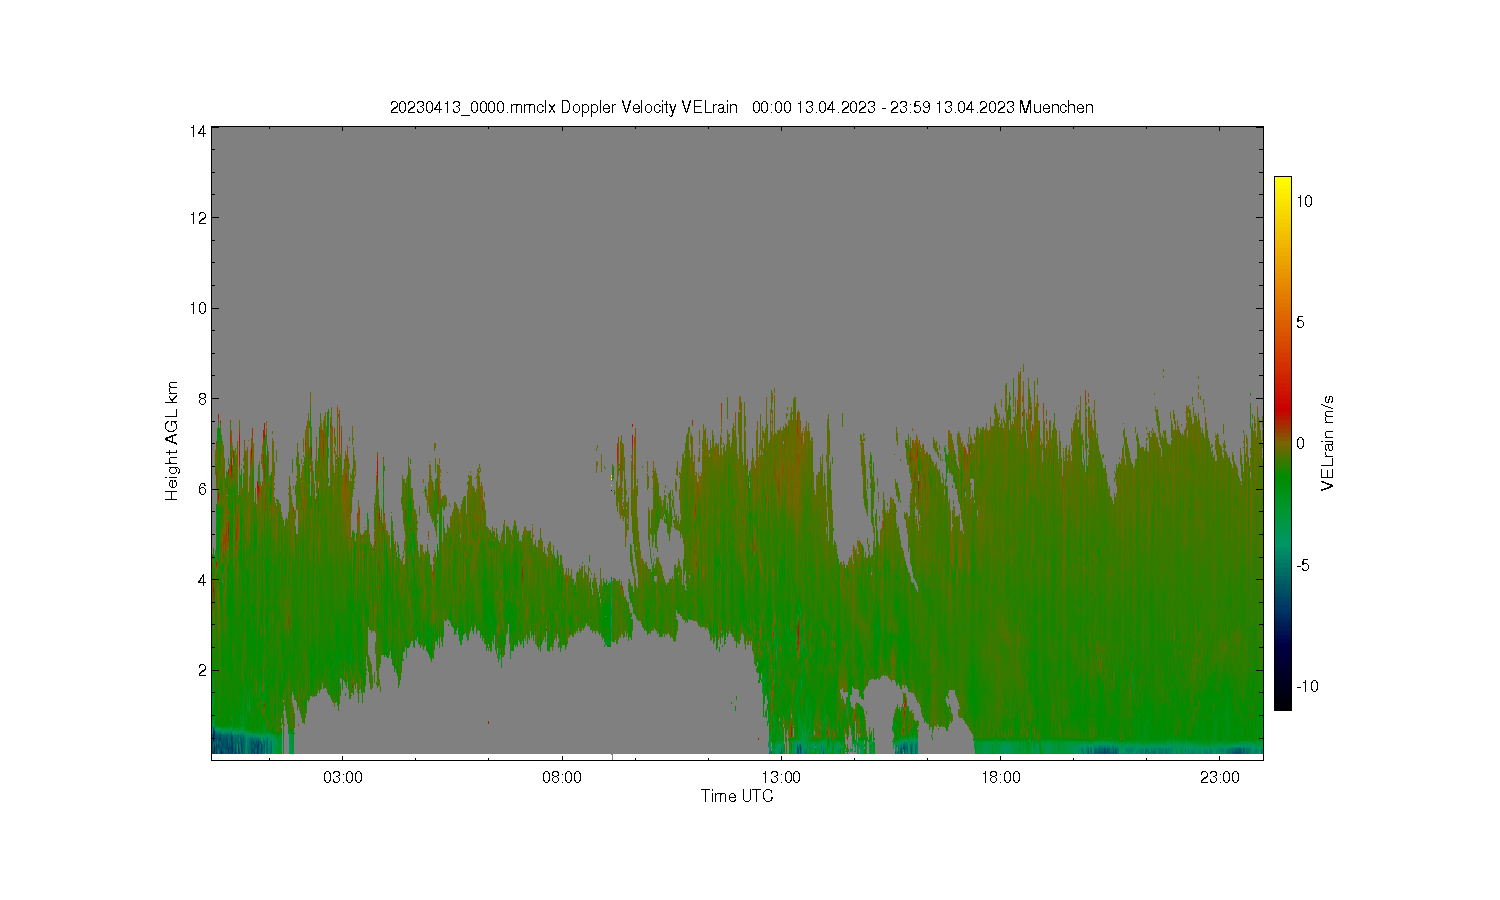
Task: Click the height tick label '10'
Action: coord(198,308)
